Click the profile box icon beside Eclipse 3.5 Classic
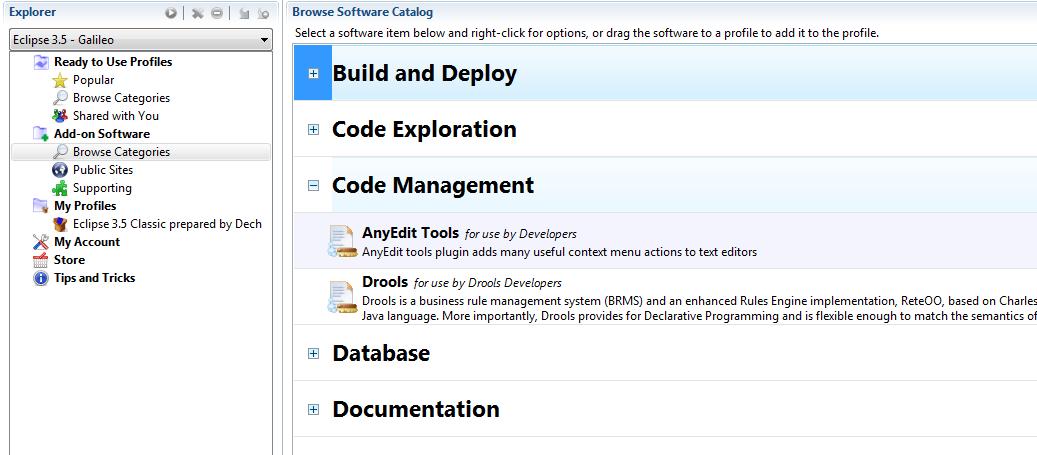The width and height of the screenshot is (1037, 455). pos(60,224)
